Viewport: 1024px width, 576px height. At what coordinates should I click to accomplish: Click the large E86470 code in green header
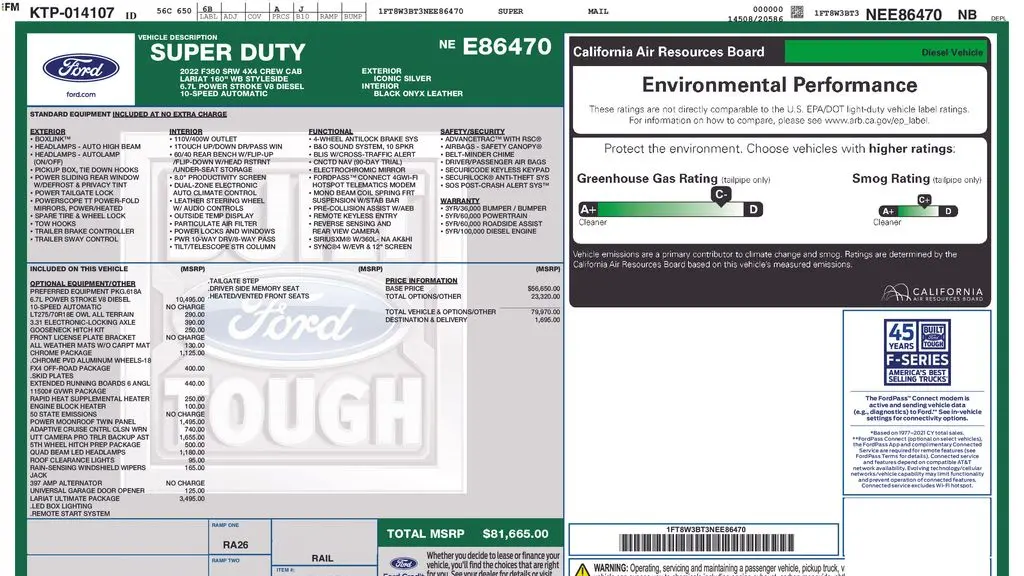[x=507, y=46]
